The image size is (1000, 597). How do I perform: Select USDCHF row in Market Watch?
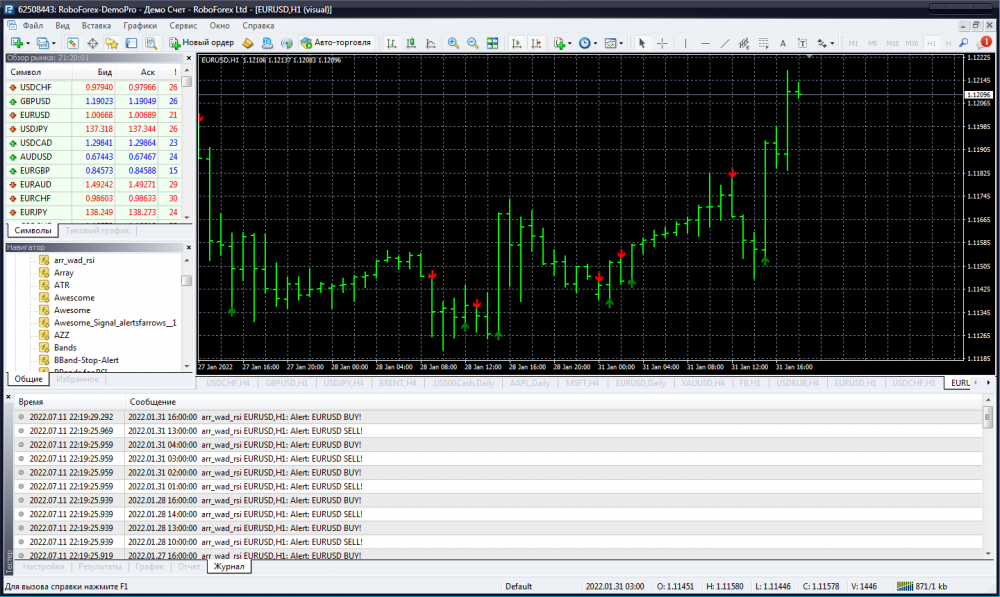tap(93, 87)
